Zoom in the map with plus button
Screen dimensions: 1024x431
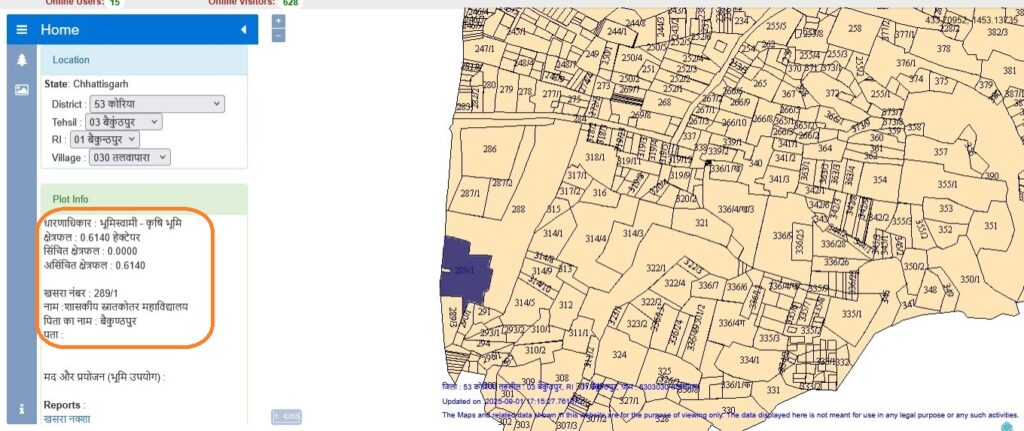click(278, 20)
